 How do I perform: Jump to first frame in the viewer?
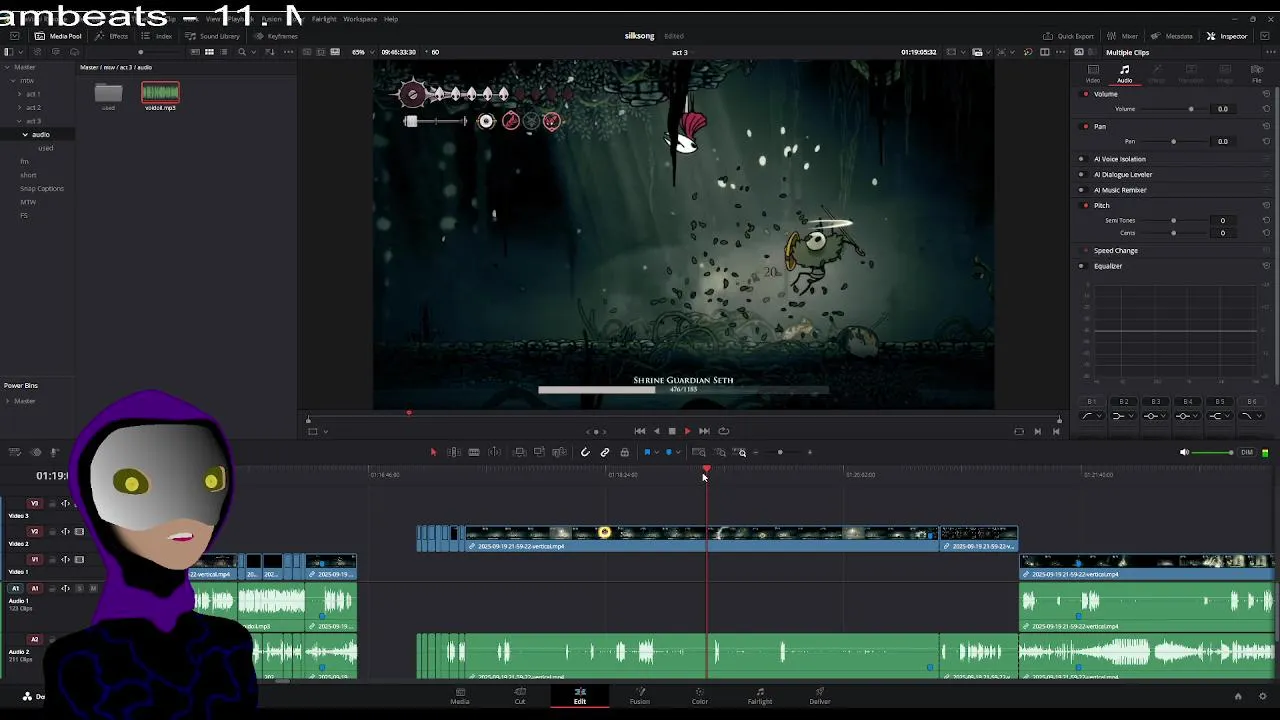[x=640, y=431]
